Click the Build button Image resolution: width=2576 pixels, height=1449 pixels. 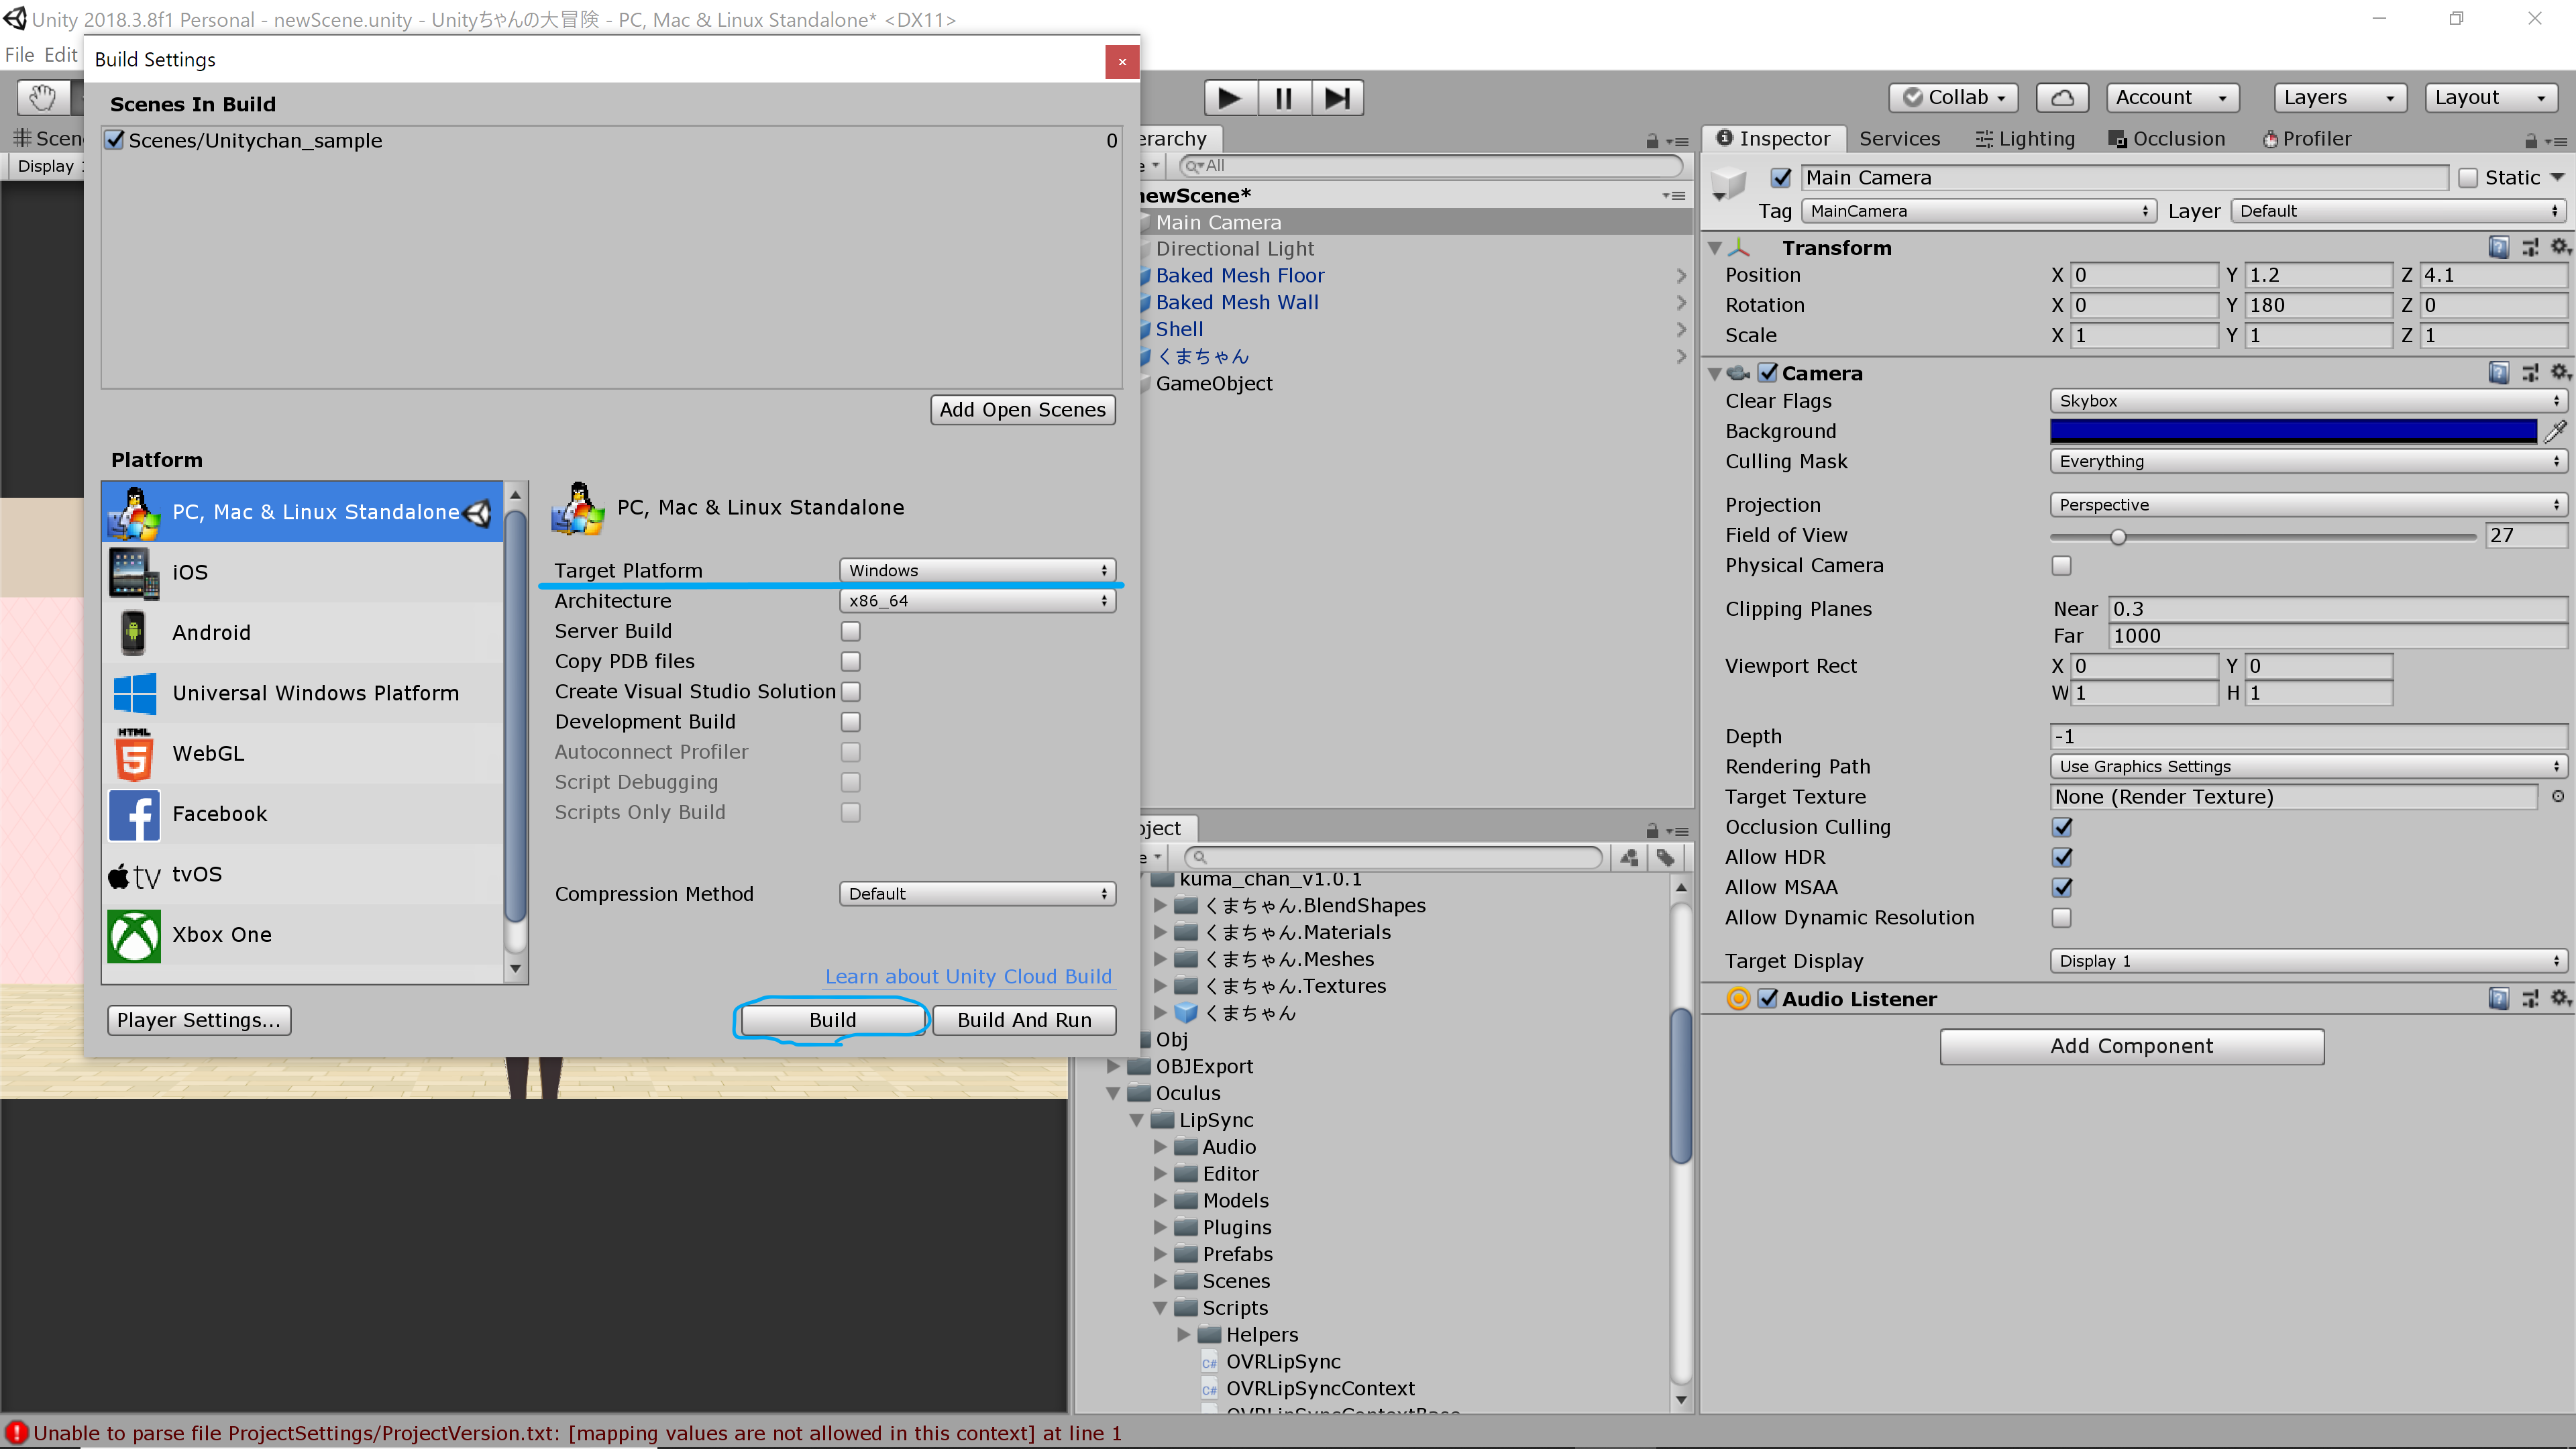click(832, 1020)
